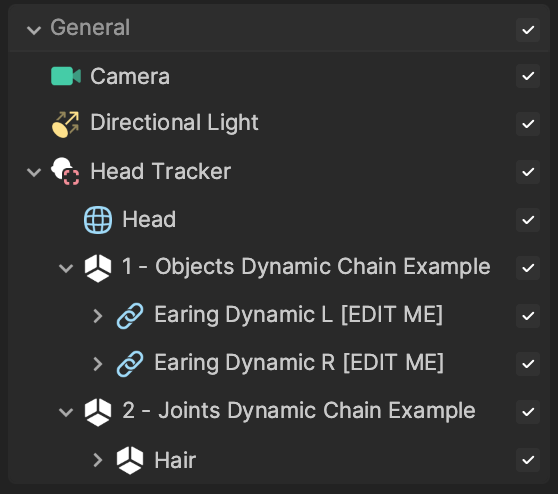Expand Earing Dynamic L [EDIT ME]
The height and width of the screenshot is (494, 558).
click(x=98, y=316)
